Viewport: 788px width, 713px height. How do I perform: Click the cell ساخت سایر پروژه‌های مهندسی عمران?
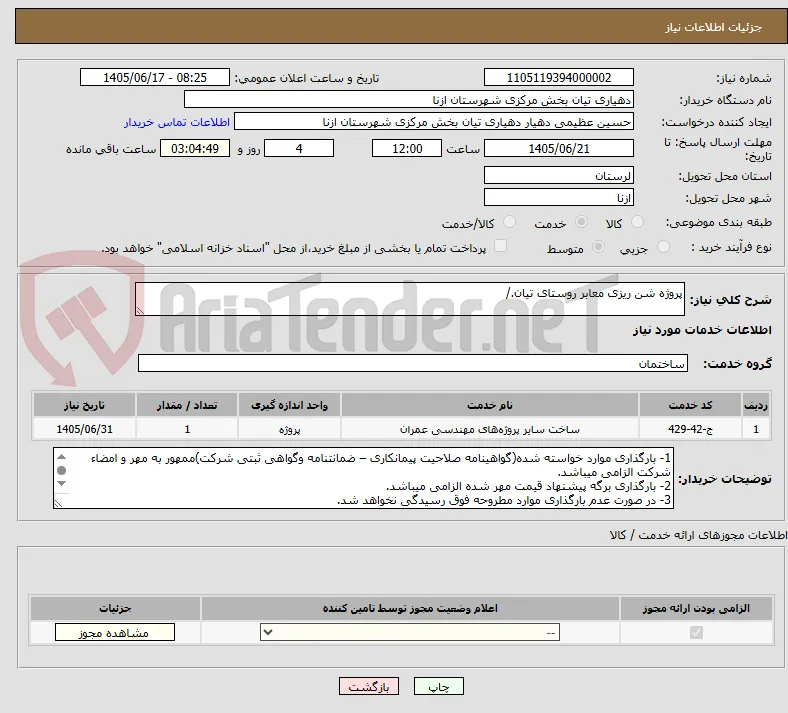pyautogui.click(x=490, y=429)
